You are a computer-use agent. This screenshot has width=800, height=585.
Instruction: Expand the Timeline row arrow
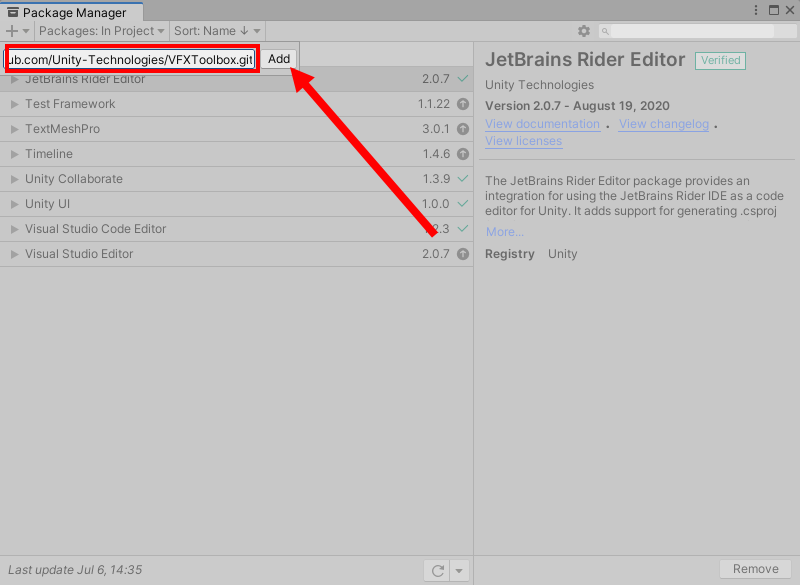point(14,154)
